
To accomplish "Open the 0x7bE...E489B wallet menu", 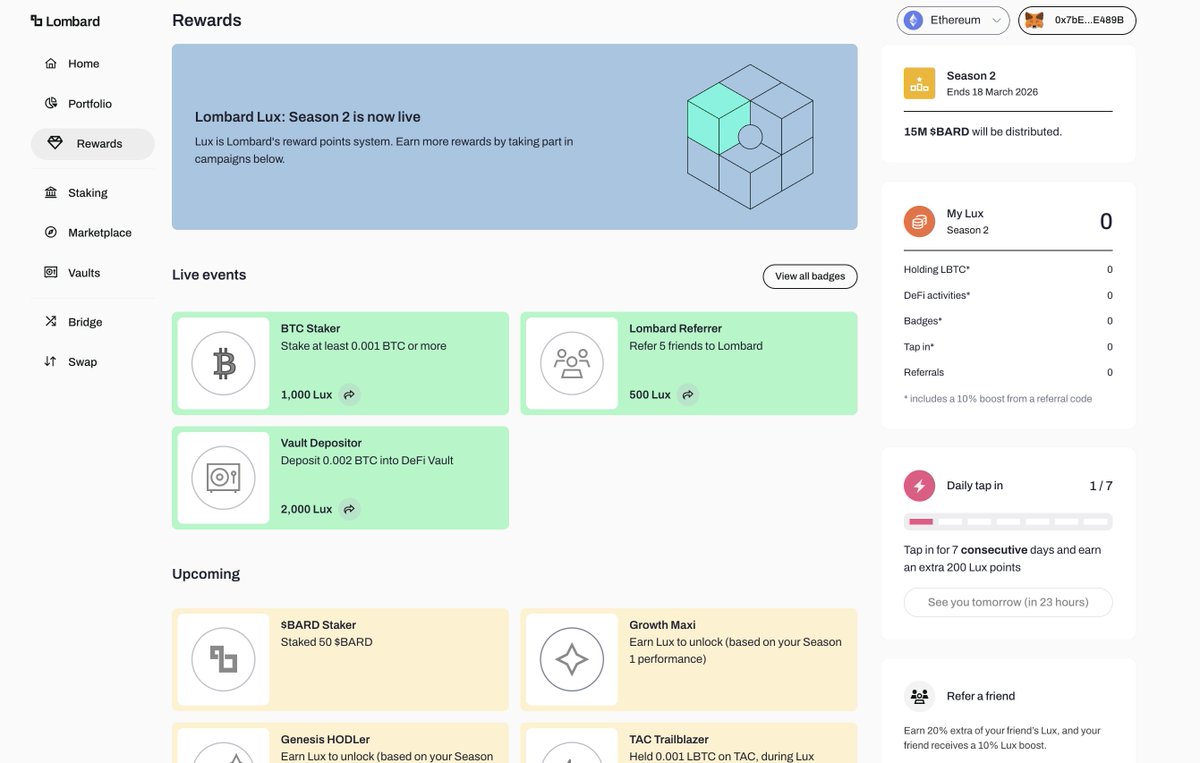I will click(x=1077, y=20).
